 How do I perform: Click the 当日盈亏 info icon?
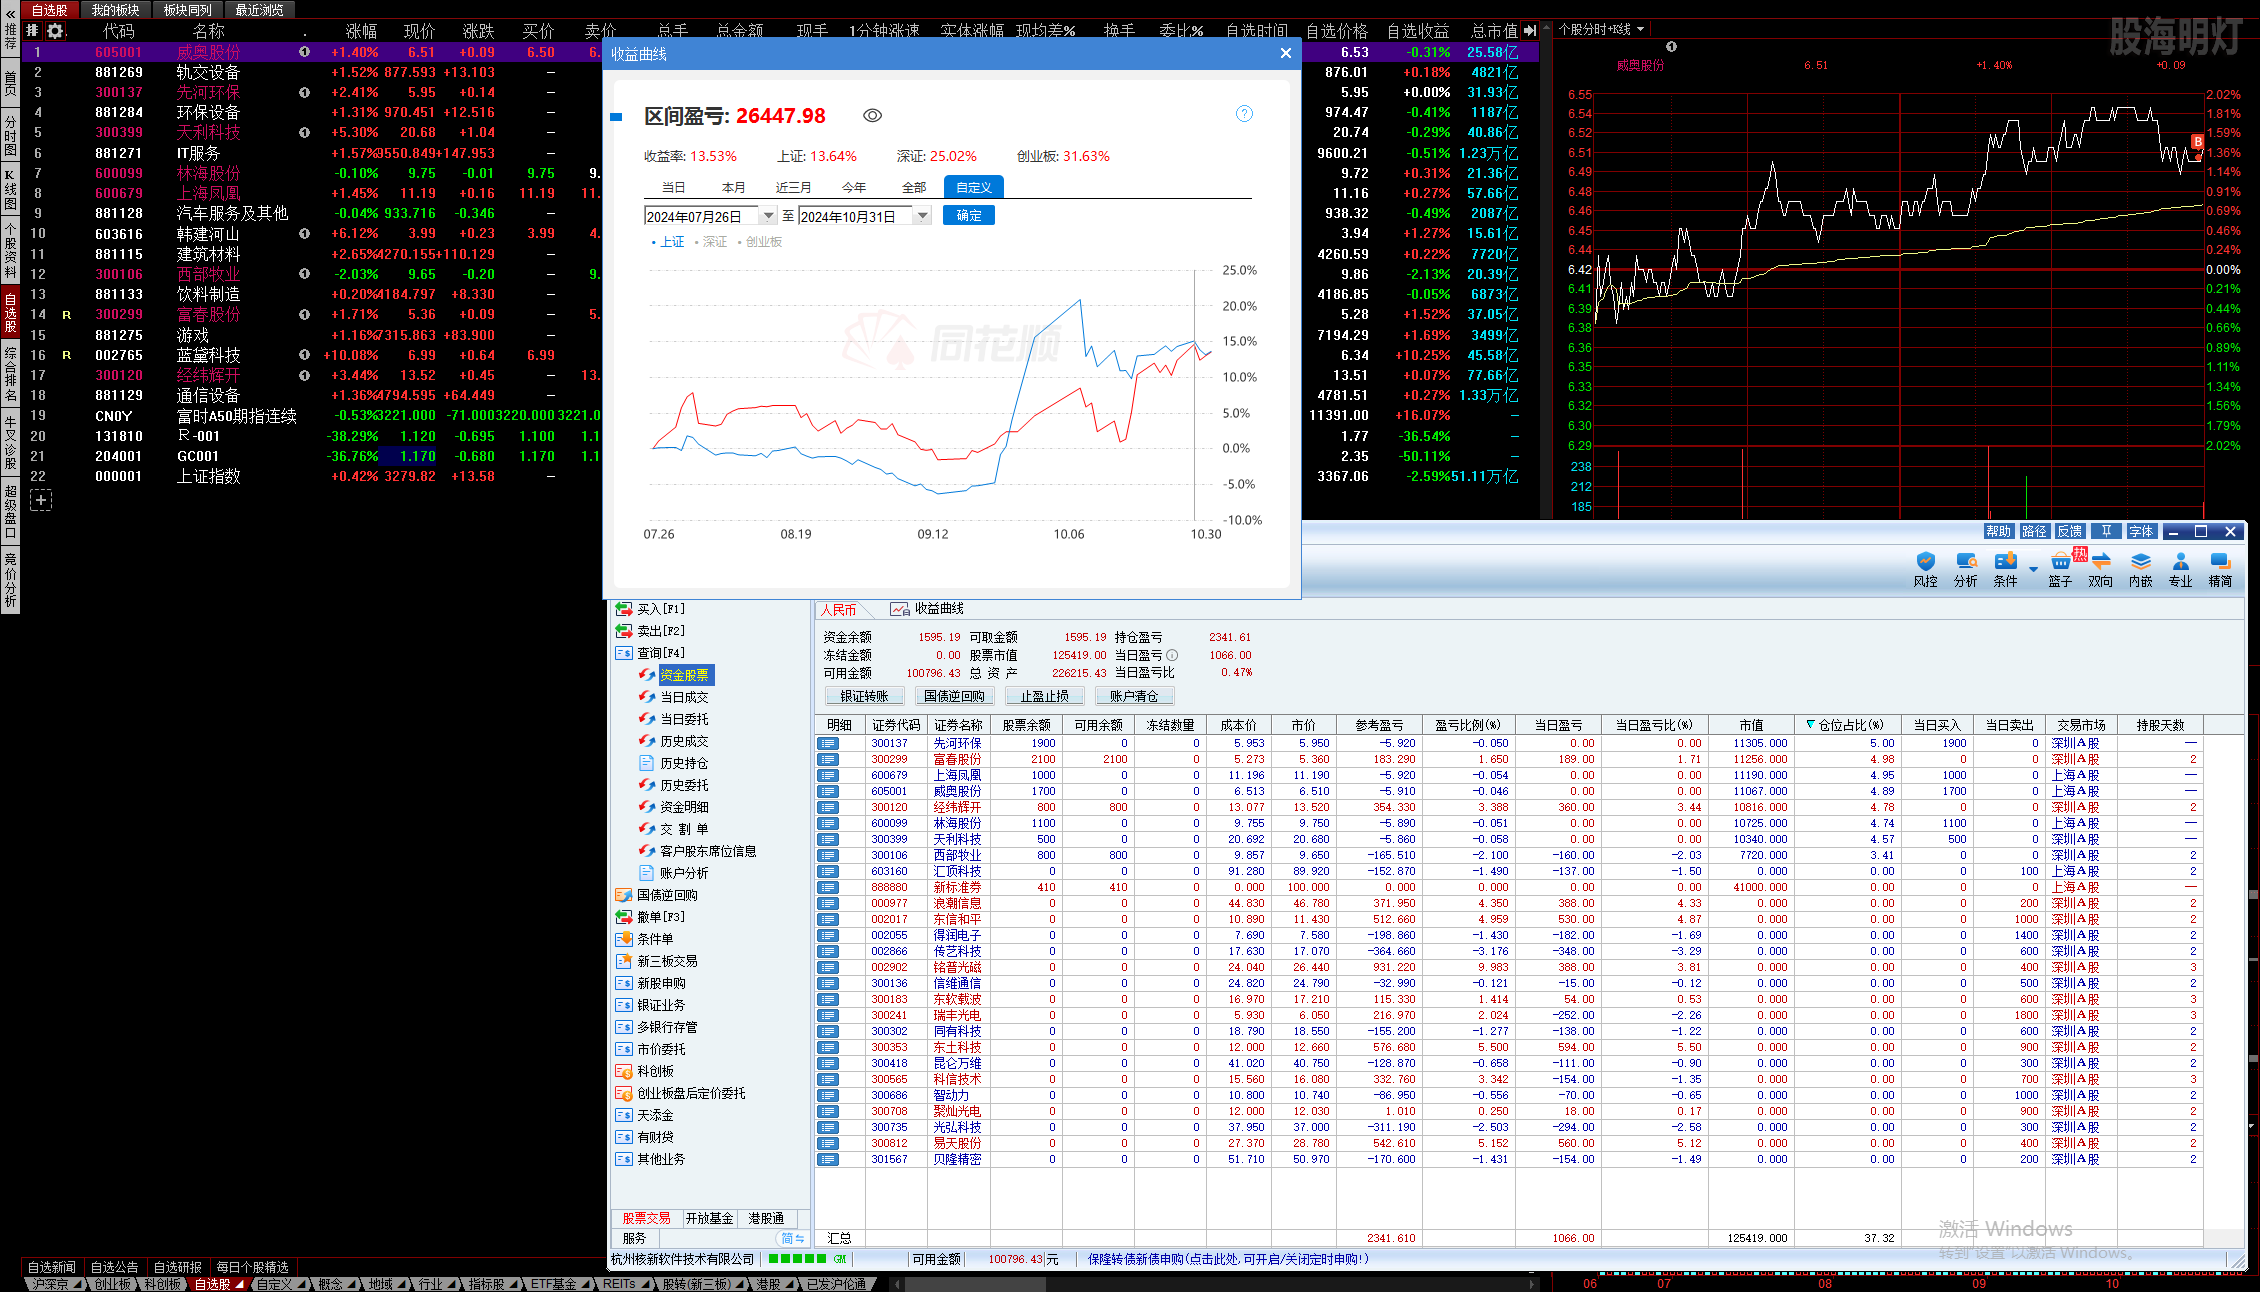click(1172, 655)
